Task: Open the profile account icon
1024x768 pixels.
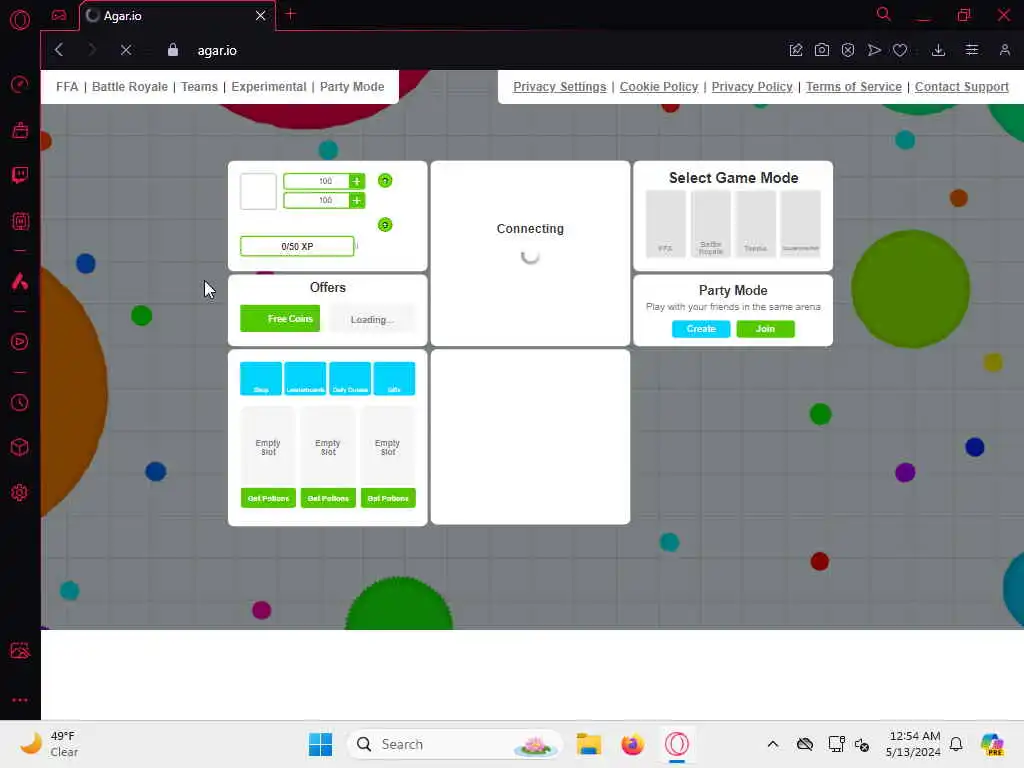Action: pyautogui.click(x=1004, y=50)
